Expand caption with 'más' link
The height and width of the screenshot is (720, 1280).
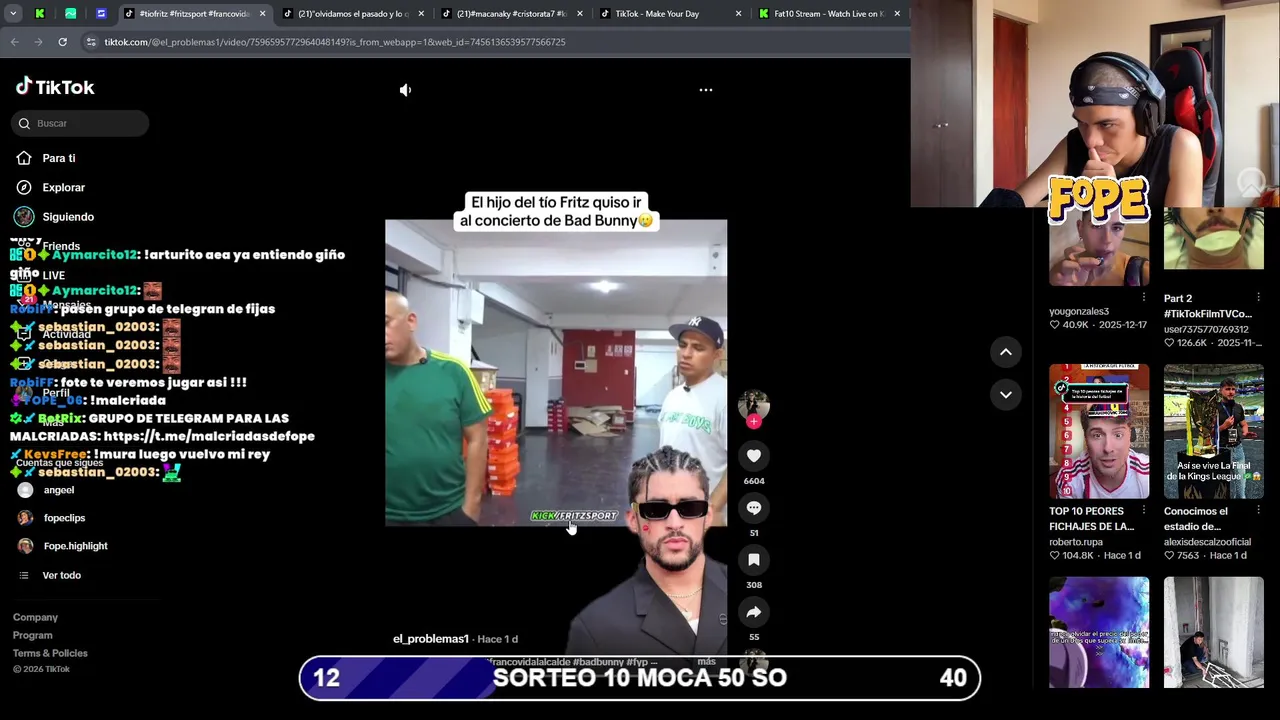point(706,661)
